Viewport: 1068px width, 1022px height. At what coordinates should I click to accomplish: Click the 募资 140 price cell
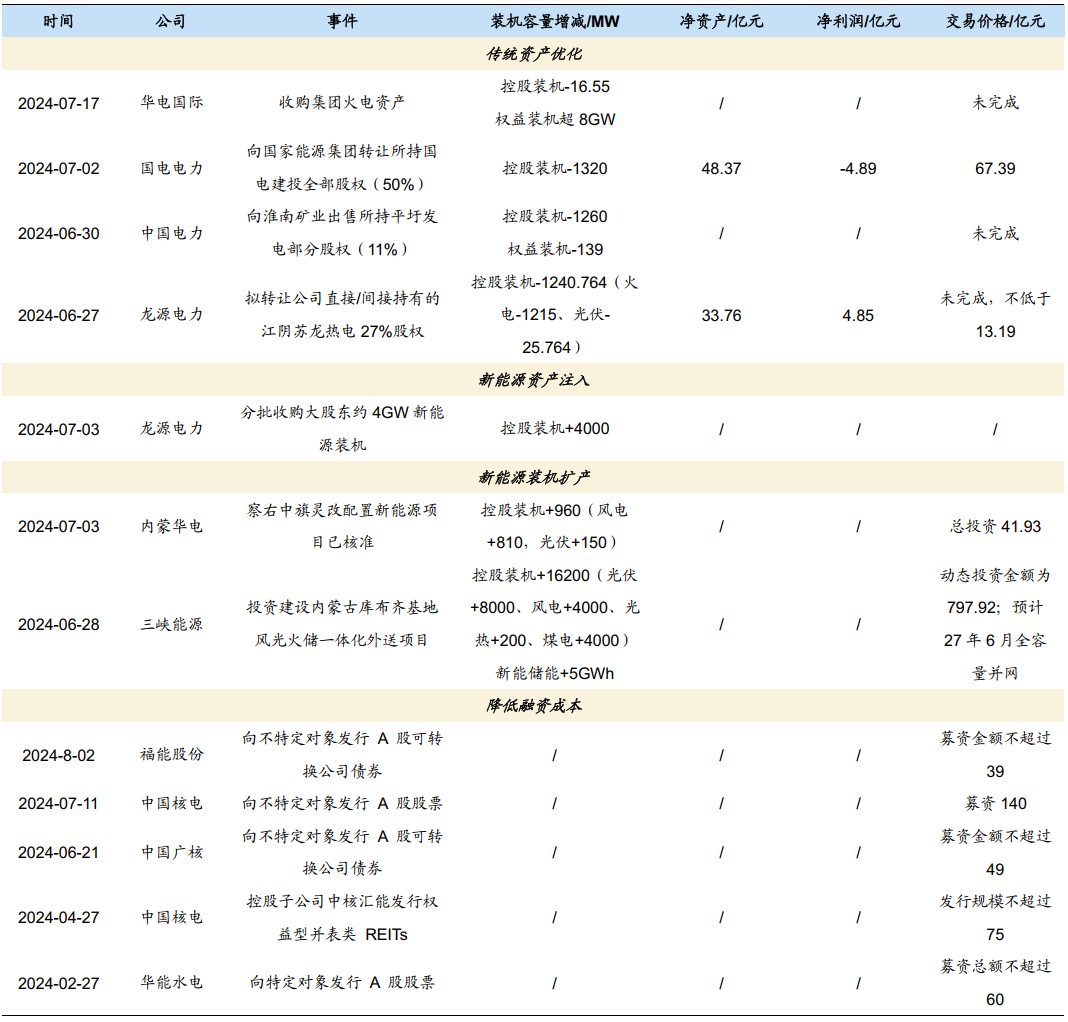click(995, 803)
